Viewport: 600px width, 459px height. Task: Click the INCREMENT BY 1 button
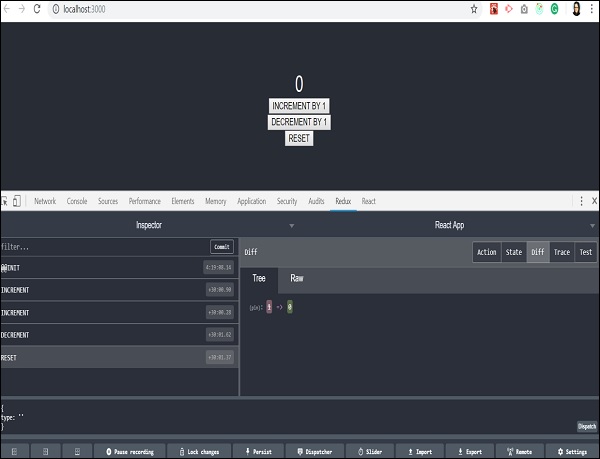(x=299, y=106)
